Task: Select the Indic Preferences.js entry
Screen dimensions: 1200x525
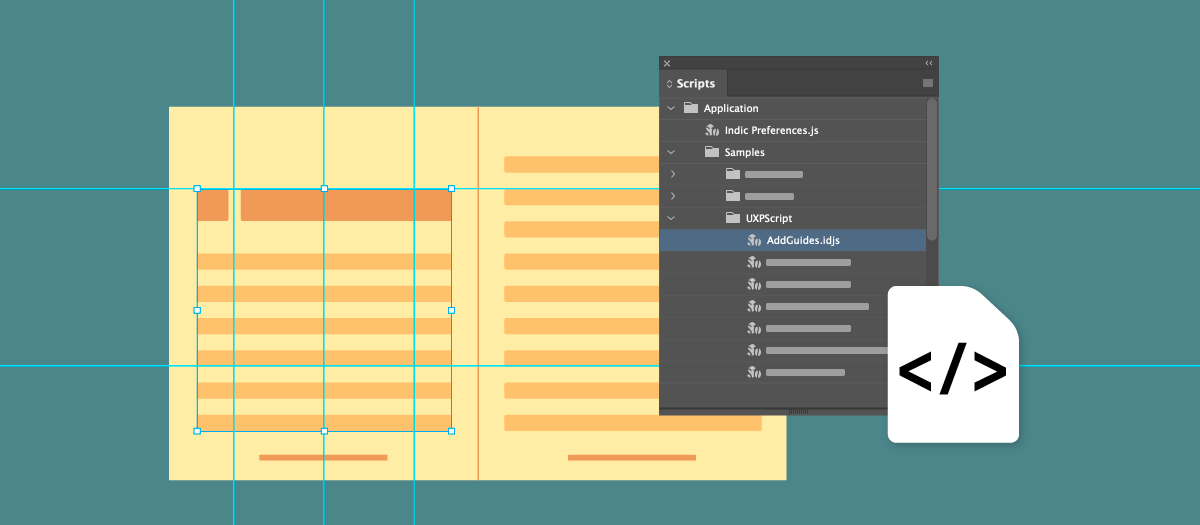Action: click(771, 130)
